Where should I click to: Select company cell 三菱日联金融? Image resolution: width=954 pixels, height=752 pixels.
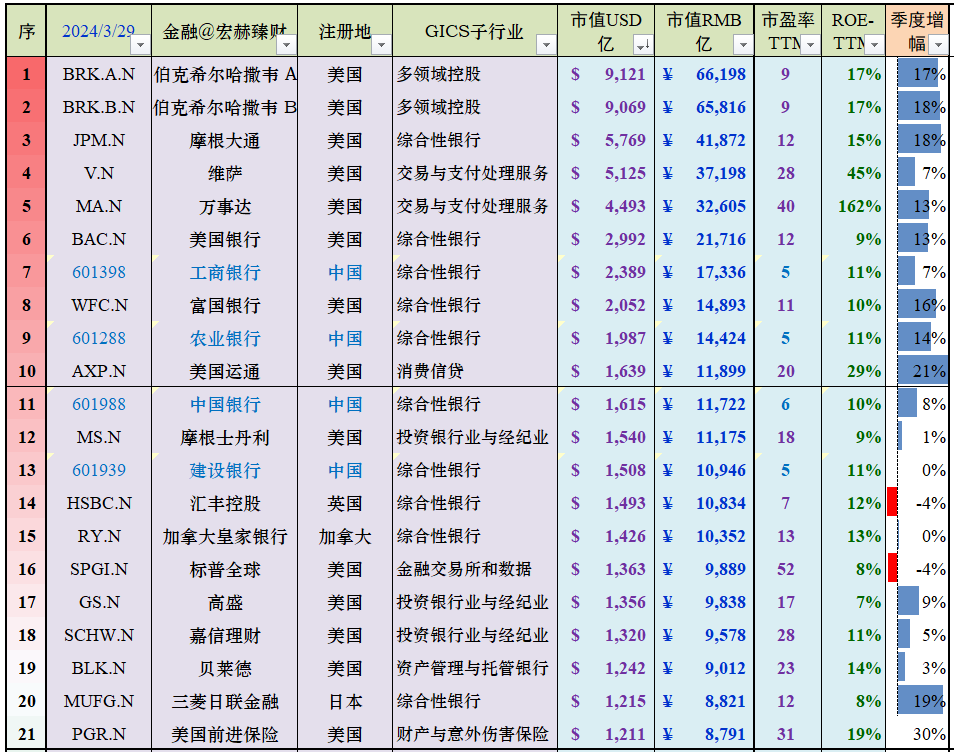pyautogui.click(x=225, y=701)
